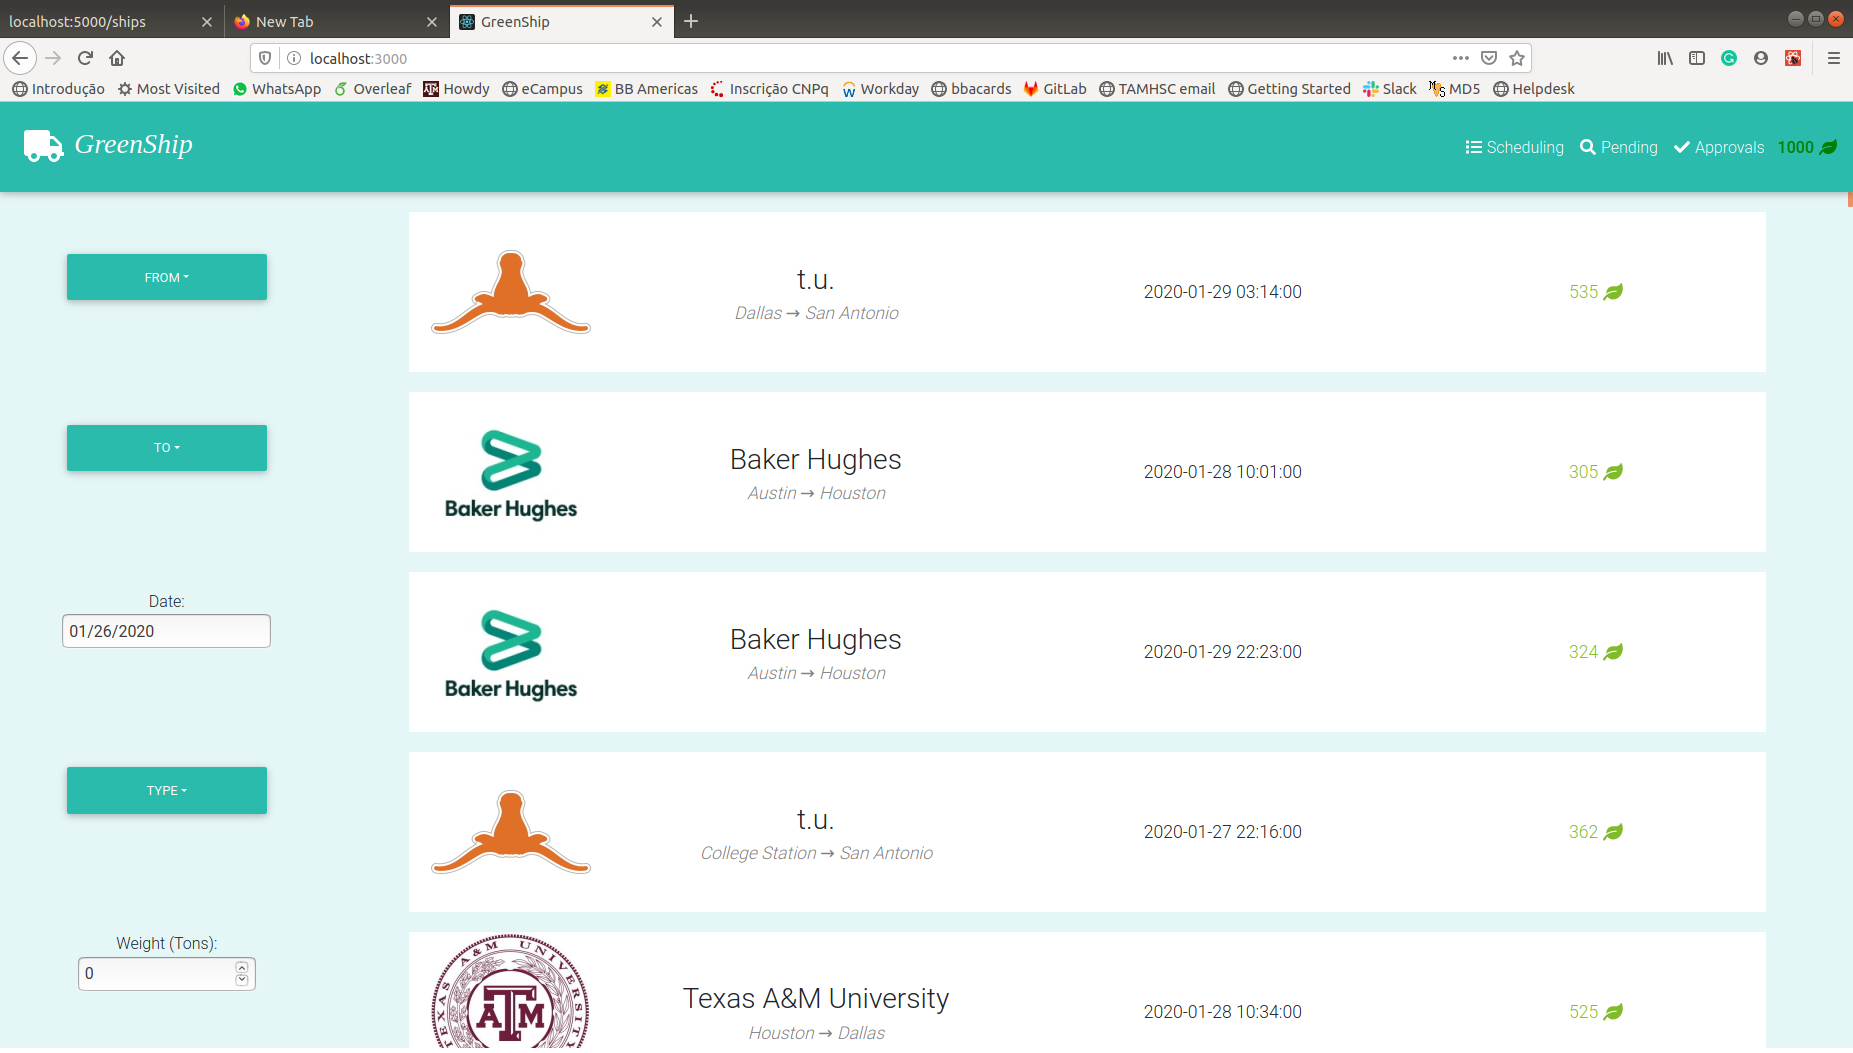This screenshot has height=1053, width=1853.
Task: Click the Grammarly extension icon
Action: tap(1729, 58)
